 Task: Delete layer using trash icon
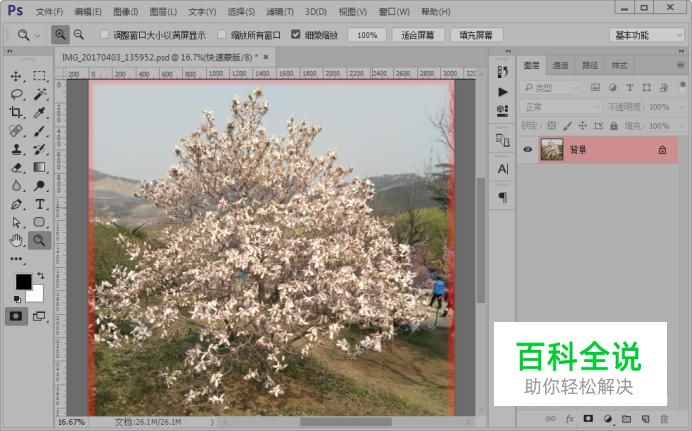click(662, 418)
